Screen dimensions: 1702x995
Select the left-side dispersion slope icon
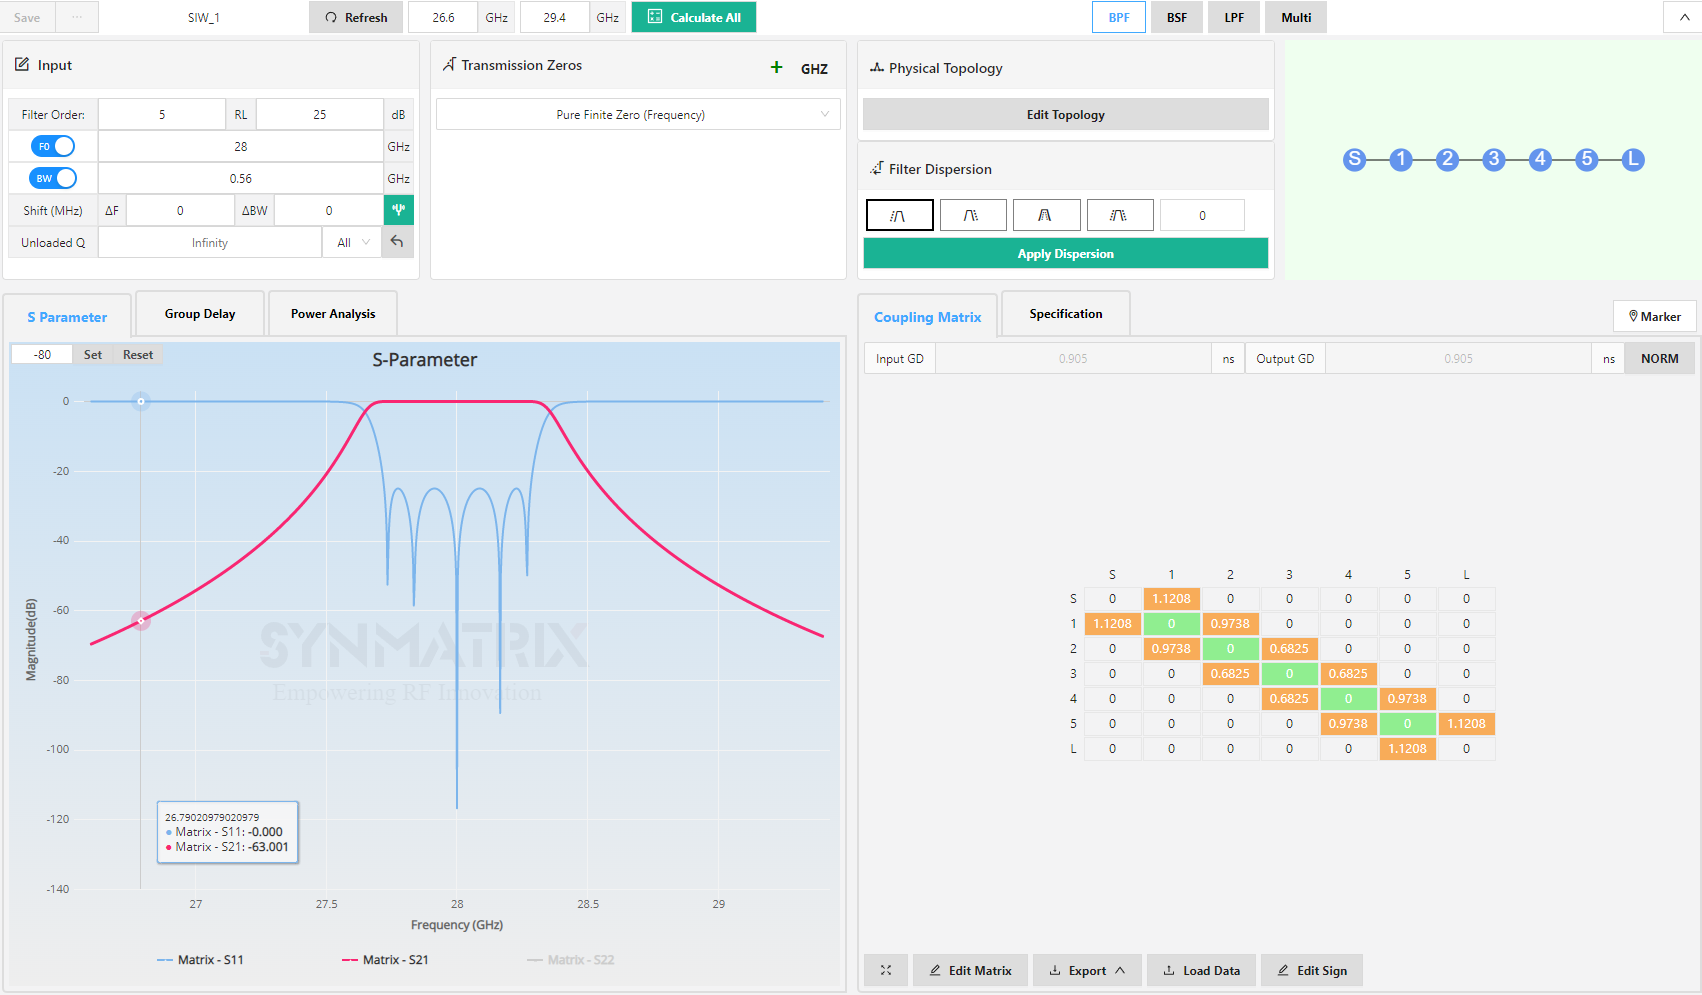pos(899,214)
